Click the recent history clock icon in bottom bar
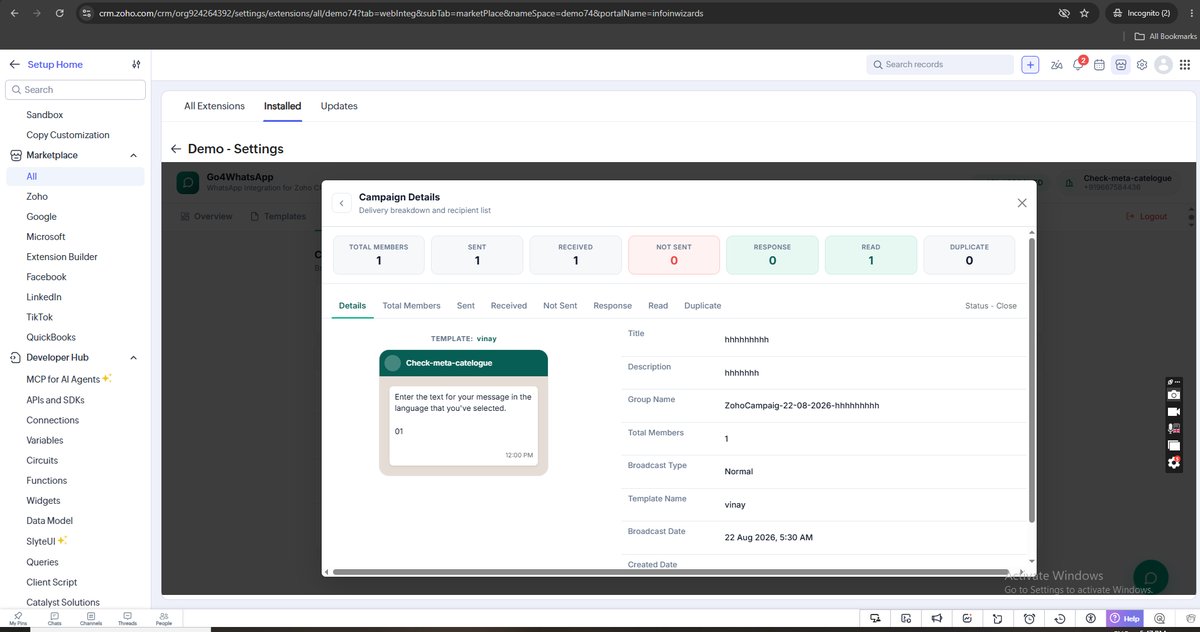Viewport: 1200px width, 632px height. point(1061,619)
